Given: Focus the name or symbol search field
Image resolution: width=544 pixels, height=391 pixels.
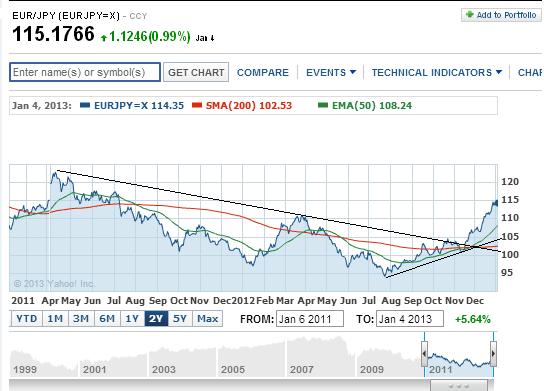Looking at the screenshot, I should click(x=85, y=72).
